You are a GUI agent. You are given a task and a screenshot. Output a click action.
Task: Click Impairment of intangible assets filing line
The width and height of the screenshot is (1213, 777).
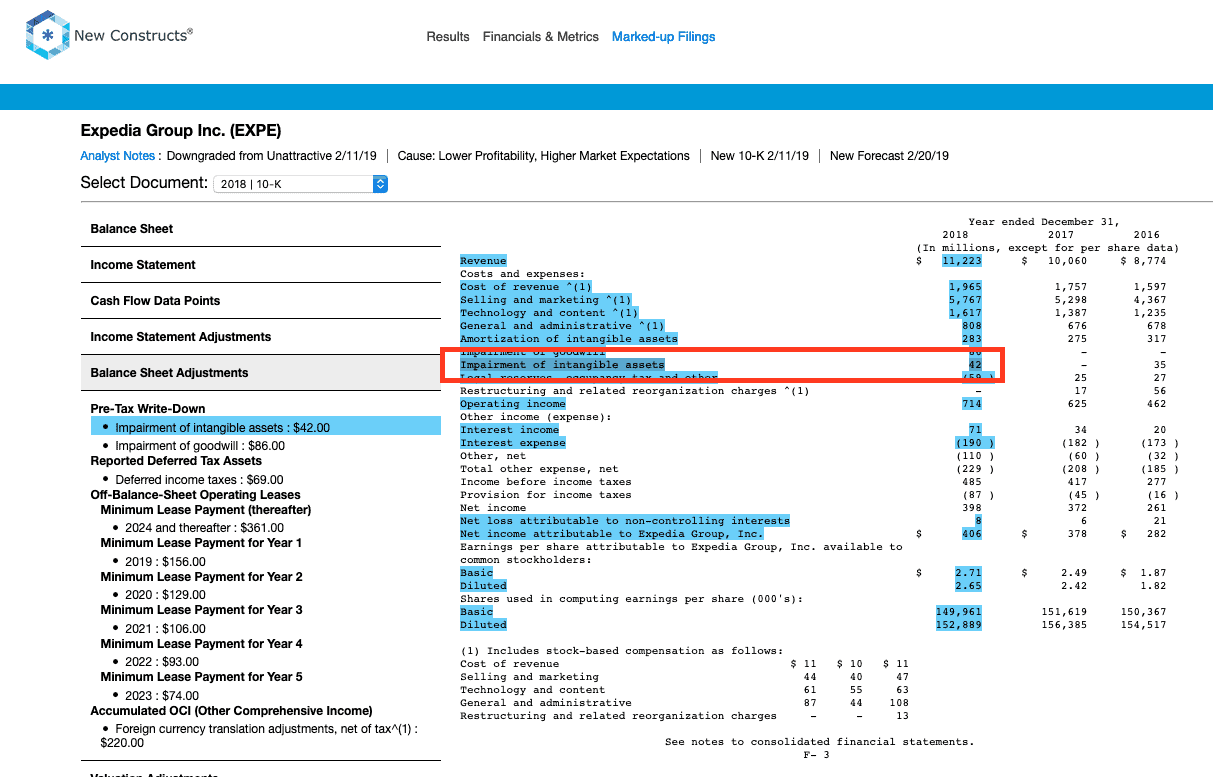point(562,365)
